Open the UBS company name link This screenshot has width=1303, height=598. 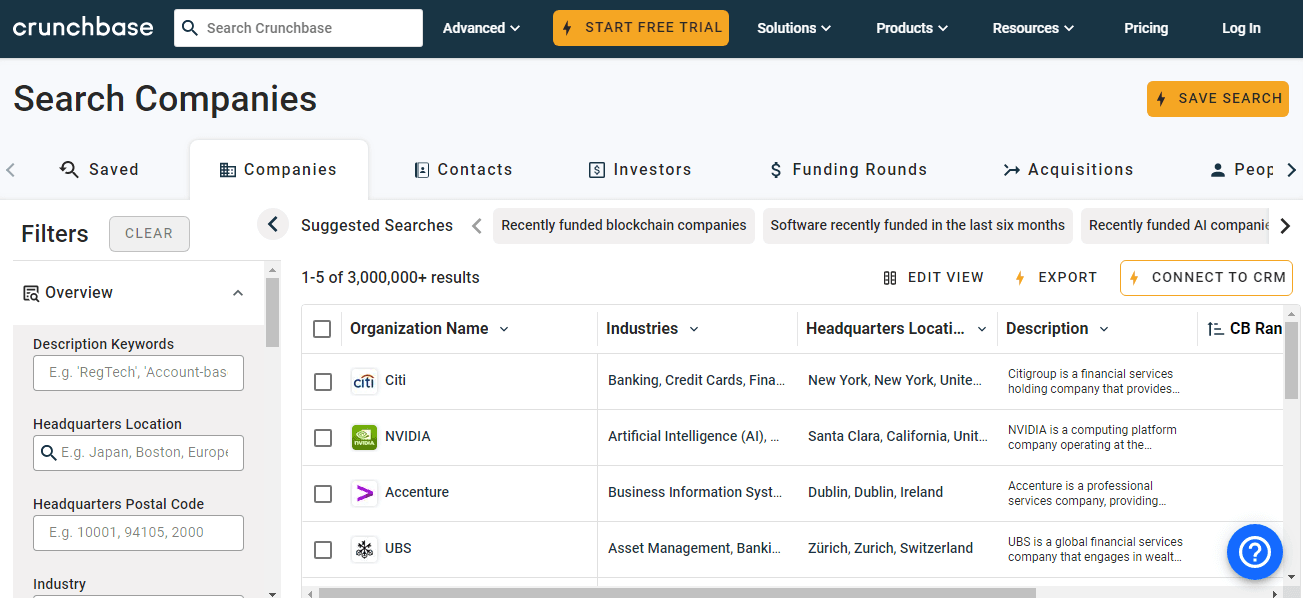click(x=398, y=549)
